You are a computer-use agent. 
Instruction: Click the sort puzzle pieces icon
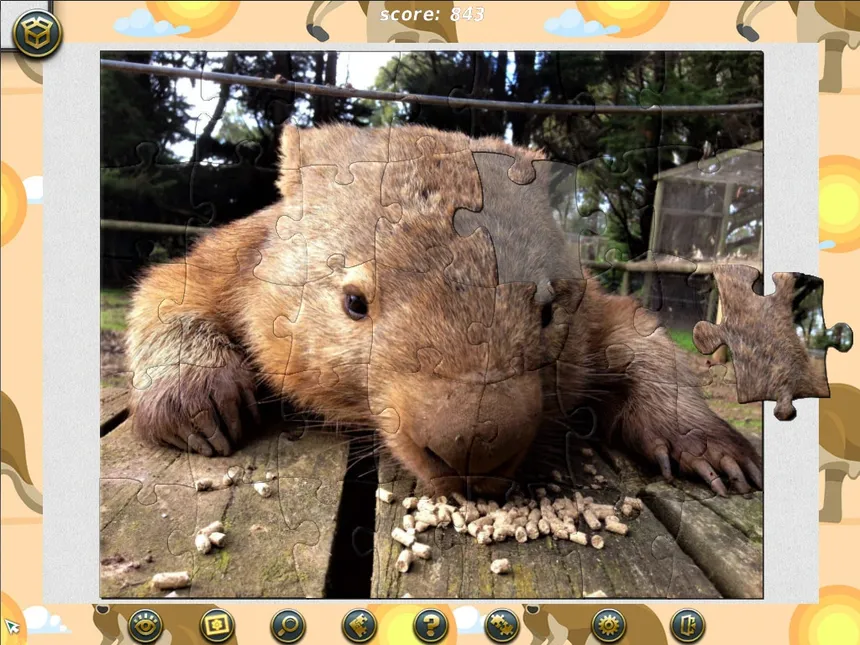[359, 625]
